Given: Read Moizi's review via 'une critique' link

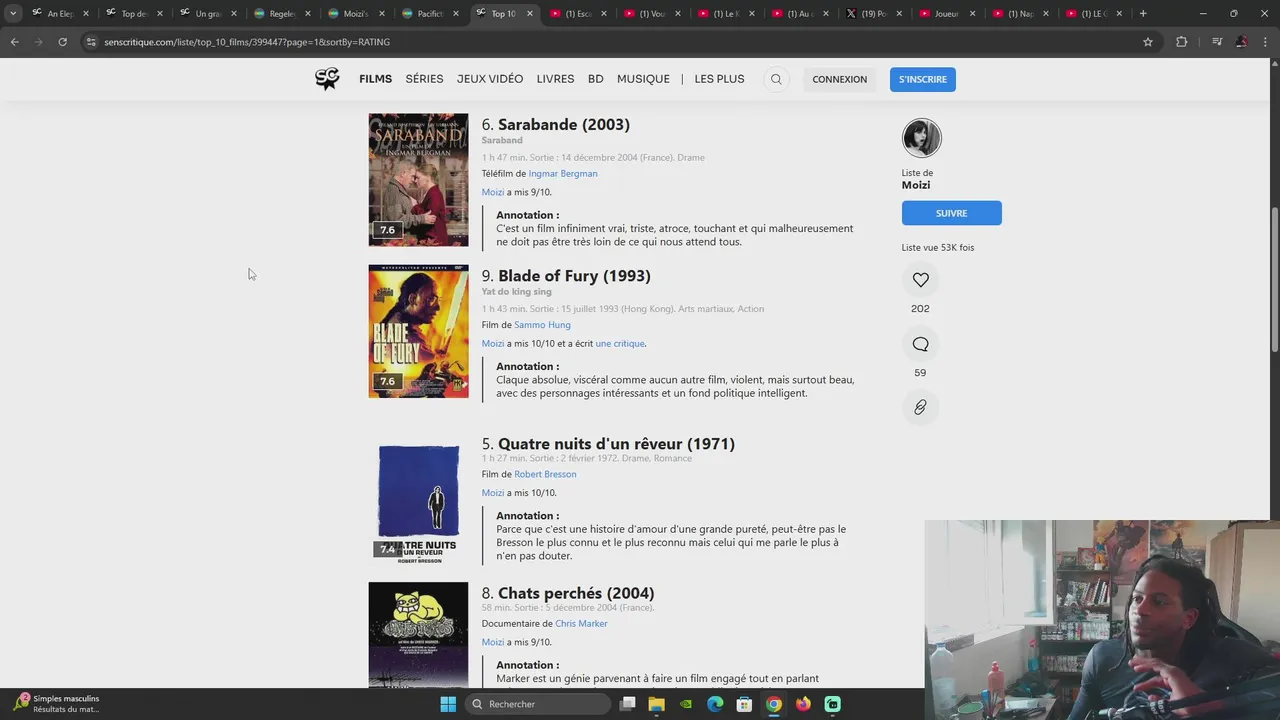Looking at the screenshot, I should coord(620,344).
